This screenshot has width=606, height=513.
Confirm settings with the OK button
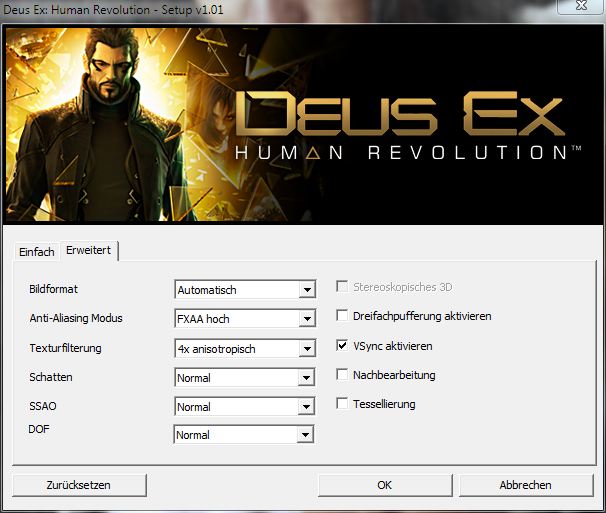coord(385,485)
